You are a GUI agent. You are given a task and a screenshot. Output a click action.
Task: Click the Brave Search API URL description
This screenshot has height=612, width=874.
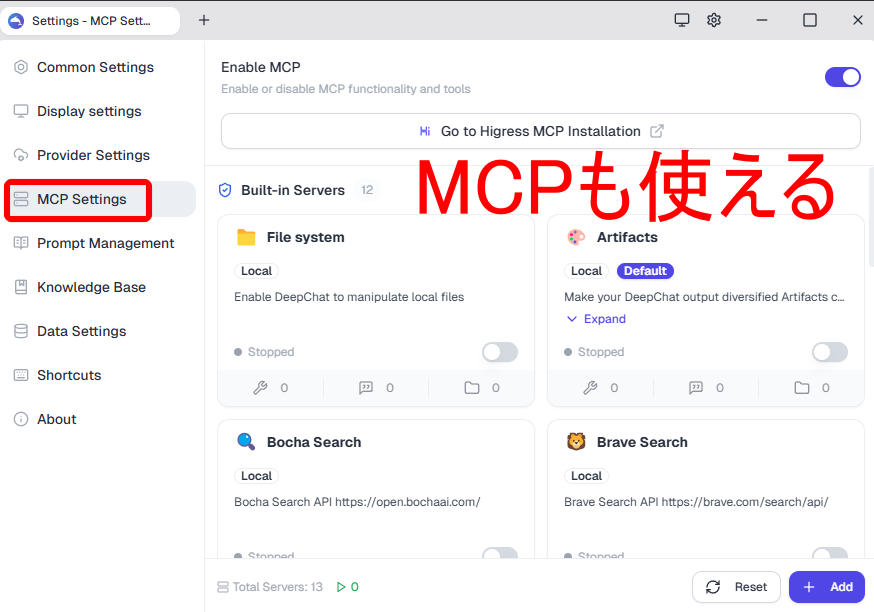(696, 502)
